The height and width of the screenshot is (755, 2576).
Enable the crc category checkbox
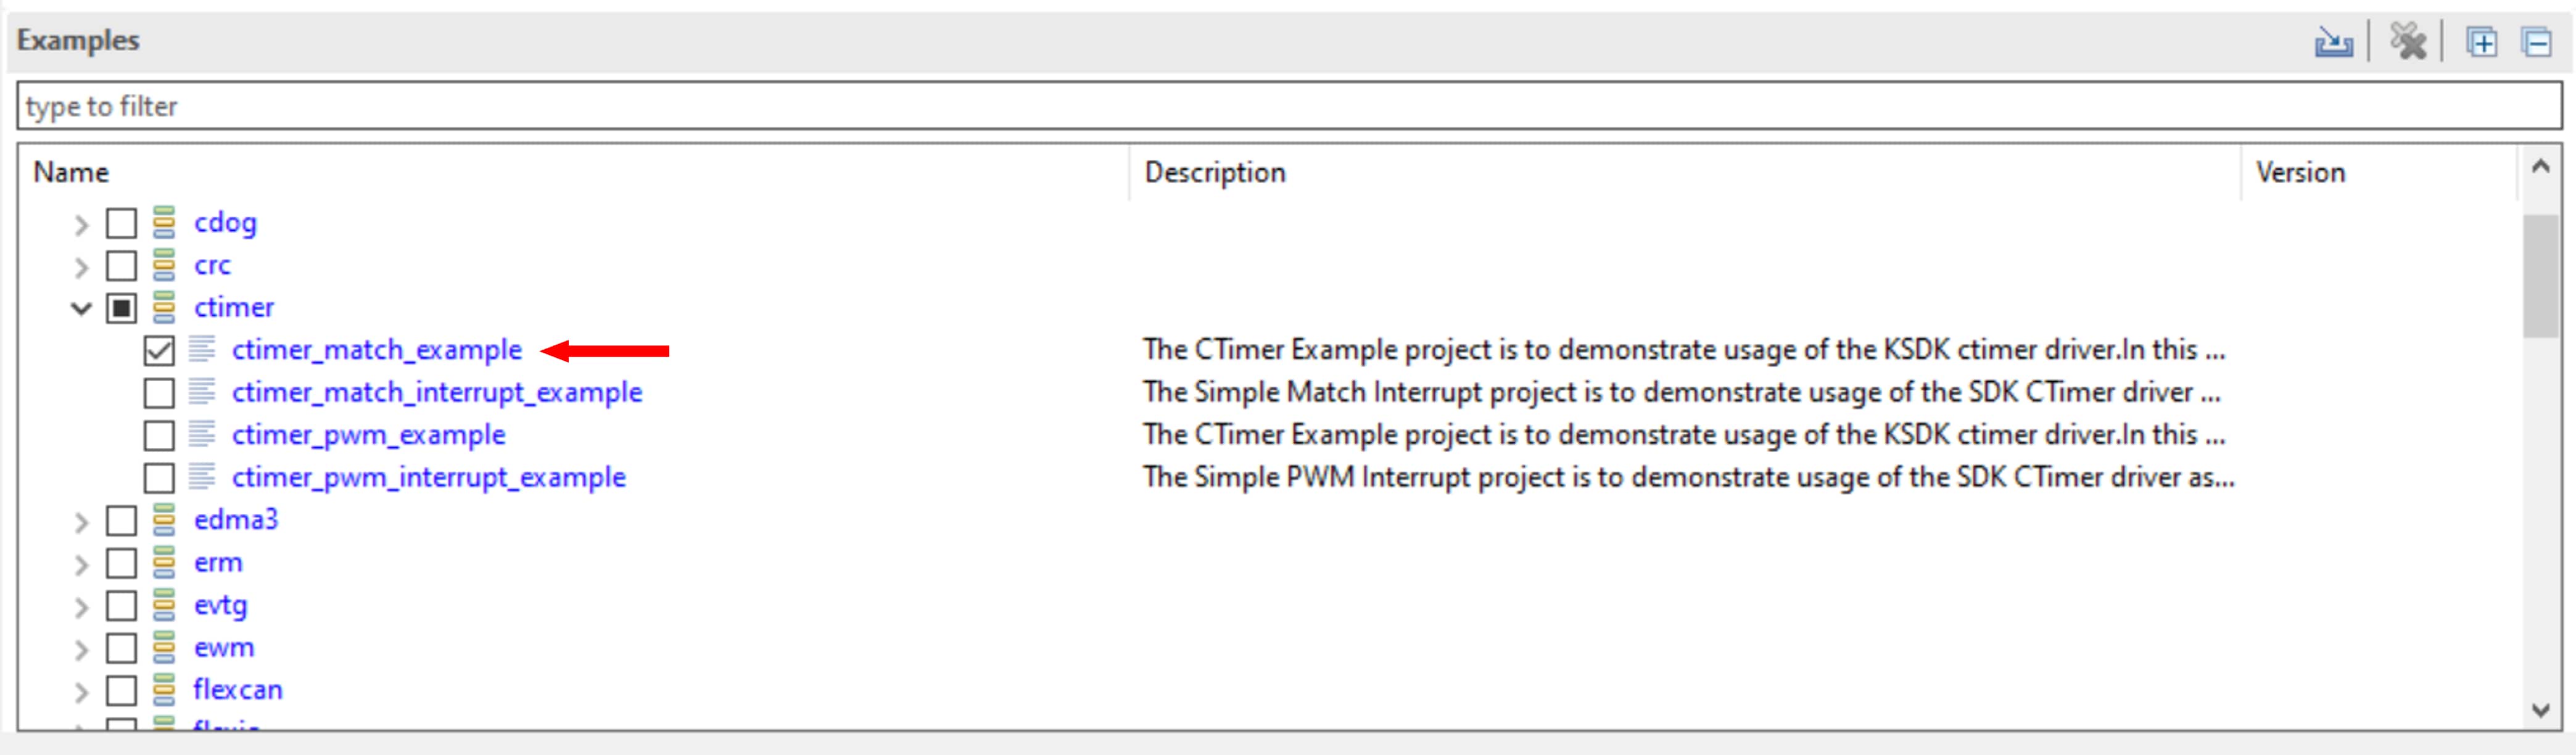pyautogui.click(x=121, y=265)
